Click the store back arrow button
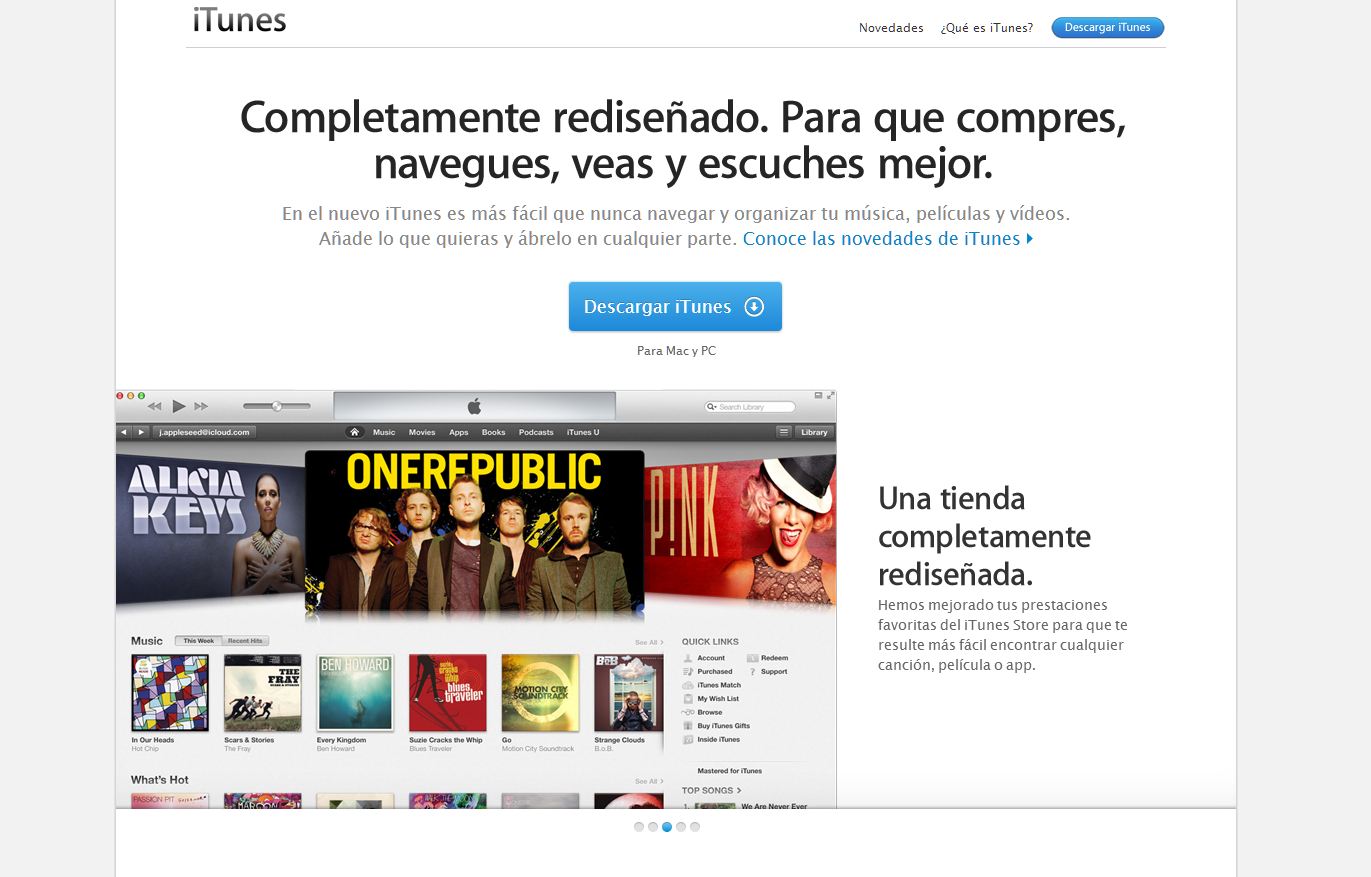 pos(124,432)
